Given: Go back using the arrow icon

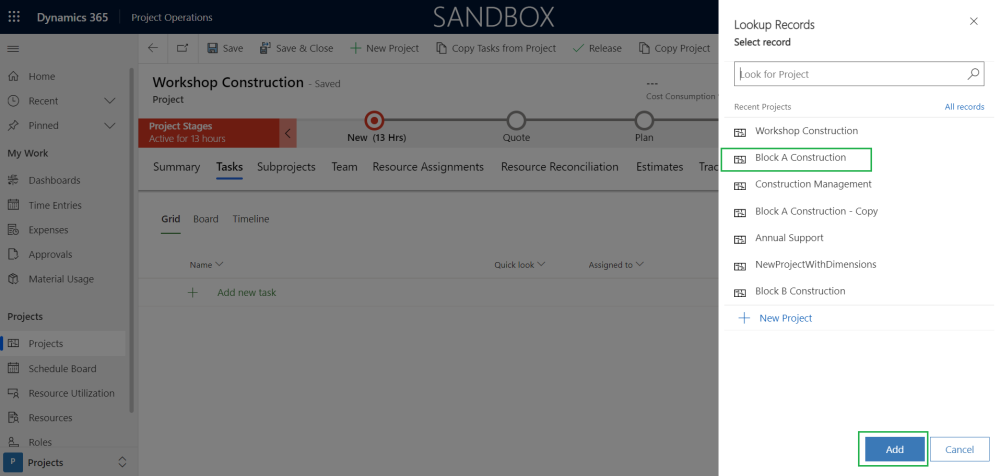Looking at the screenshot, I should tap(153, 48).
